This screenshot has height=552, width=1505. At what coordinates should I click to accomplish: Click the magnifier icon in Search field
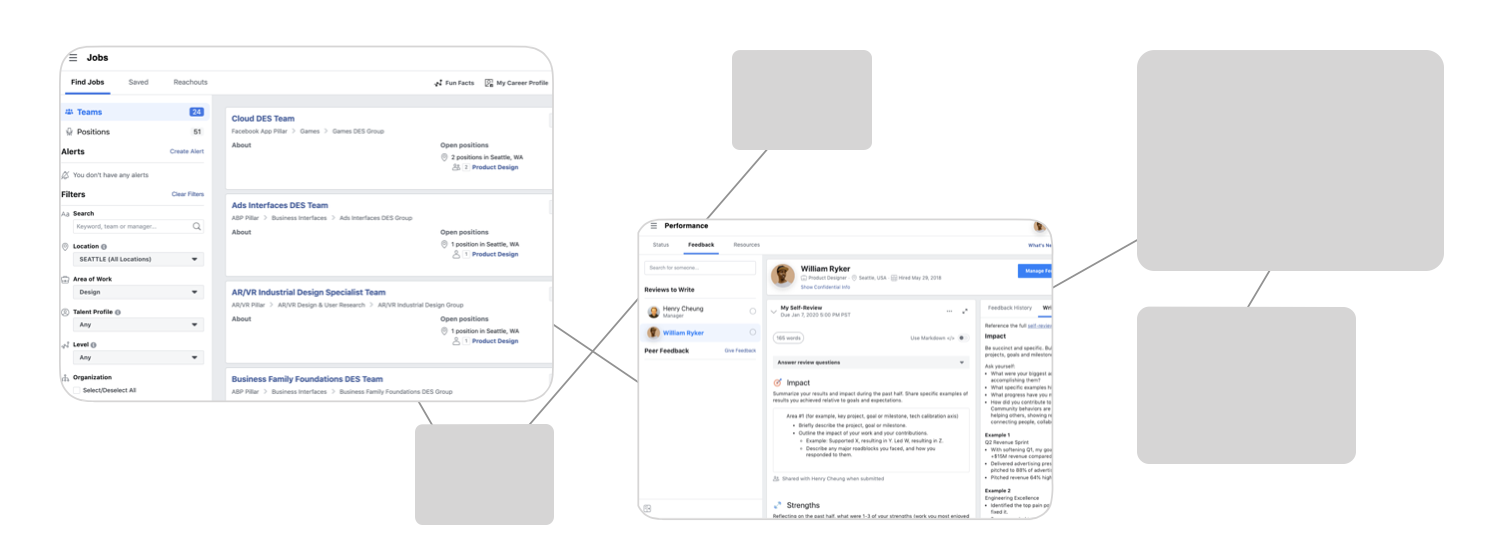coord(196,227)
